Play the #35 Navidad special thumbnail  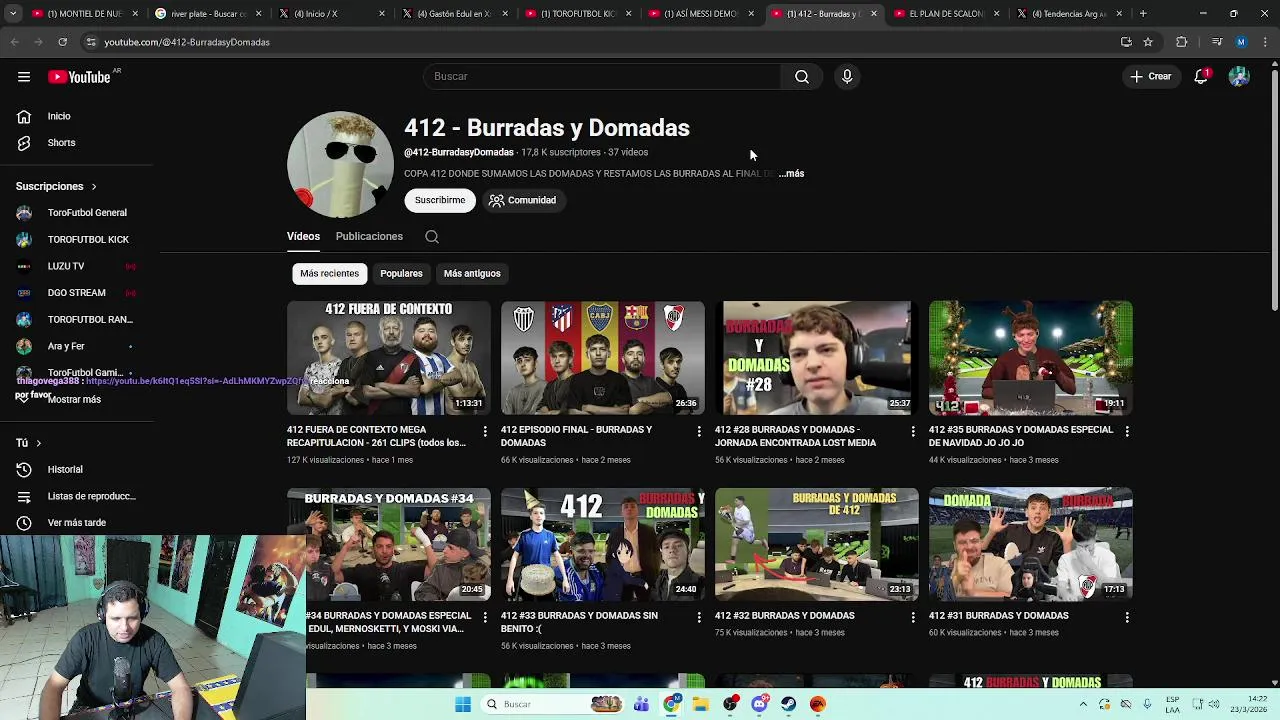(1031, 358)
